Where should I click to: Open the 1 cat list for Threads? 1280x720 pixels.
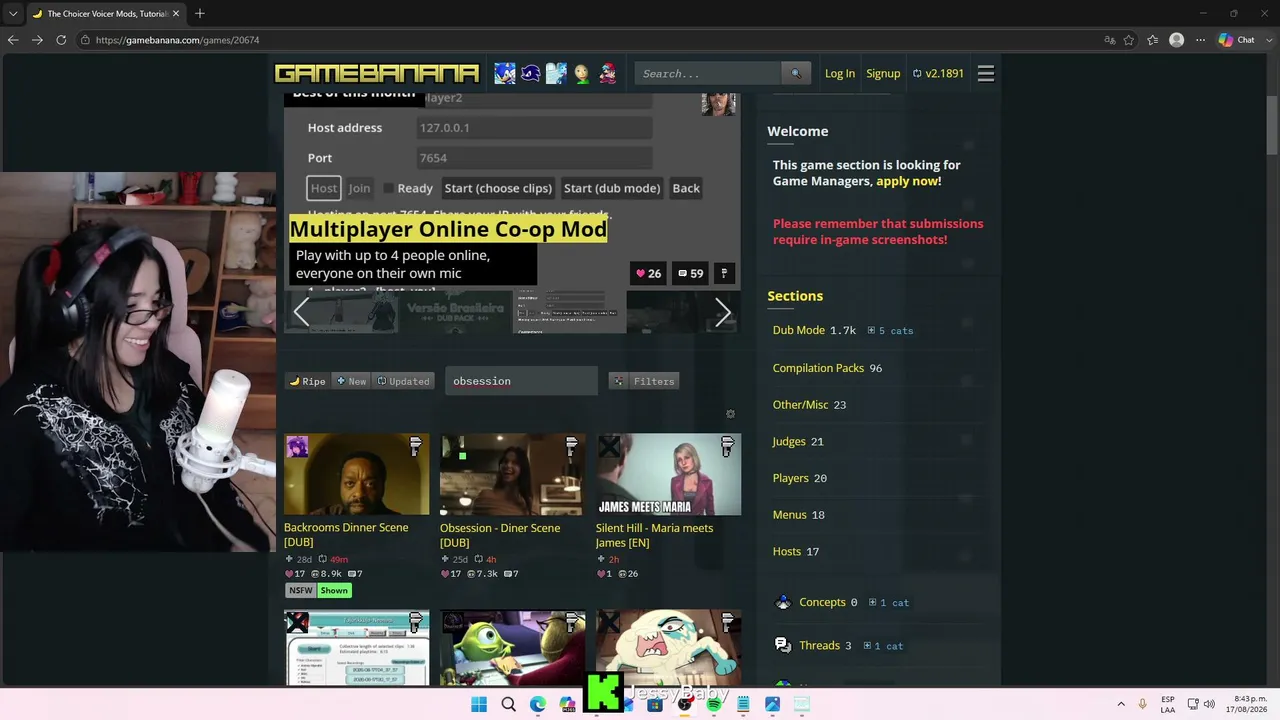pyautogui.click(x=882, y=646)
